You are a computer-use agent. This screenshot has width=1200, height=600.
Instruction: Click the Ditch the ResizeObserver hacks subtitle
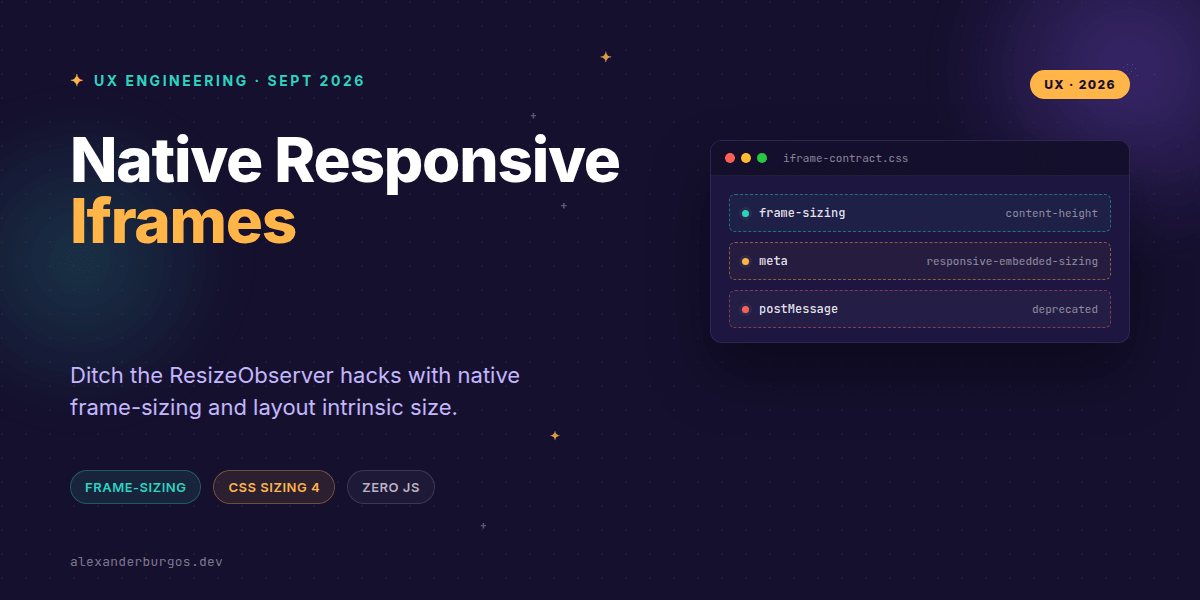(x=295, y=392)
